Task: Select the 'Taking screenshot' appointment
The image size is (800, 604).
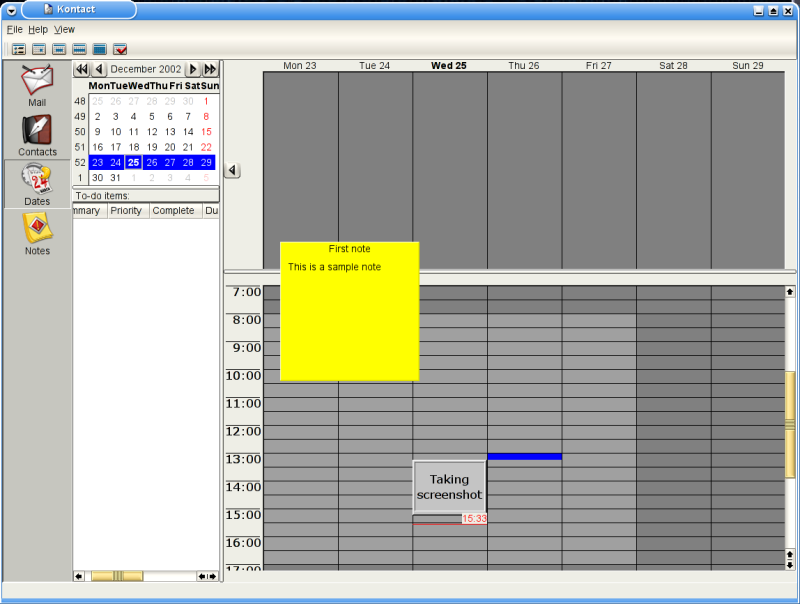Action: pyautogui.click(x=449, y=487)
